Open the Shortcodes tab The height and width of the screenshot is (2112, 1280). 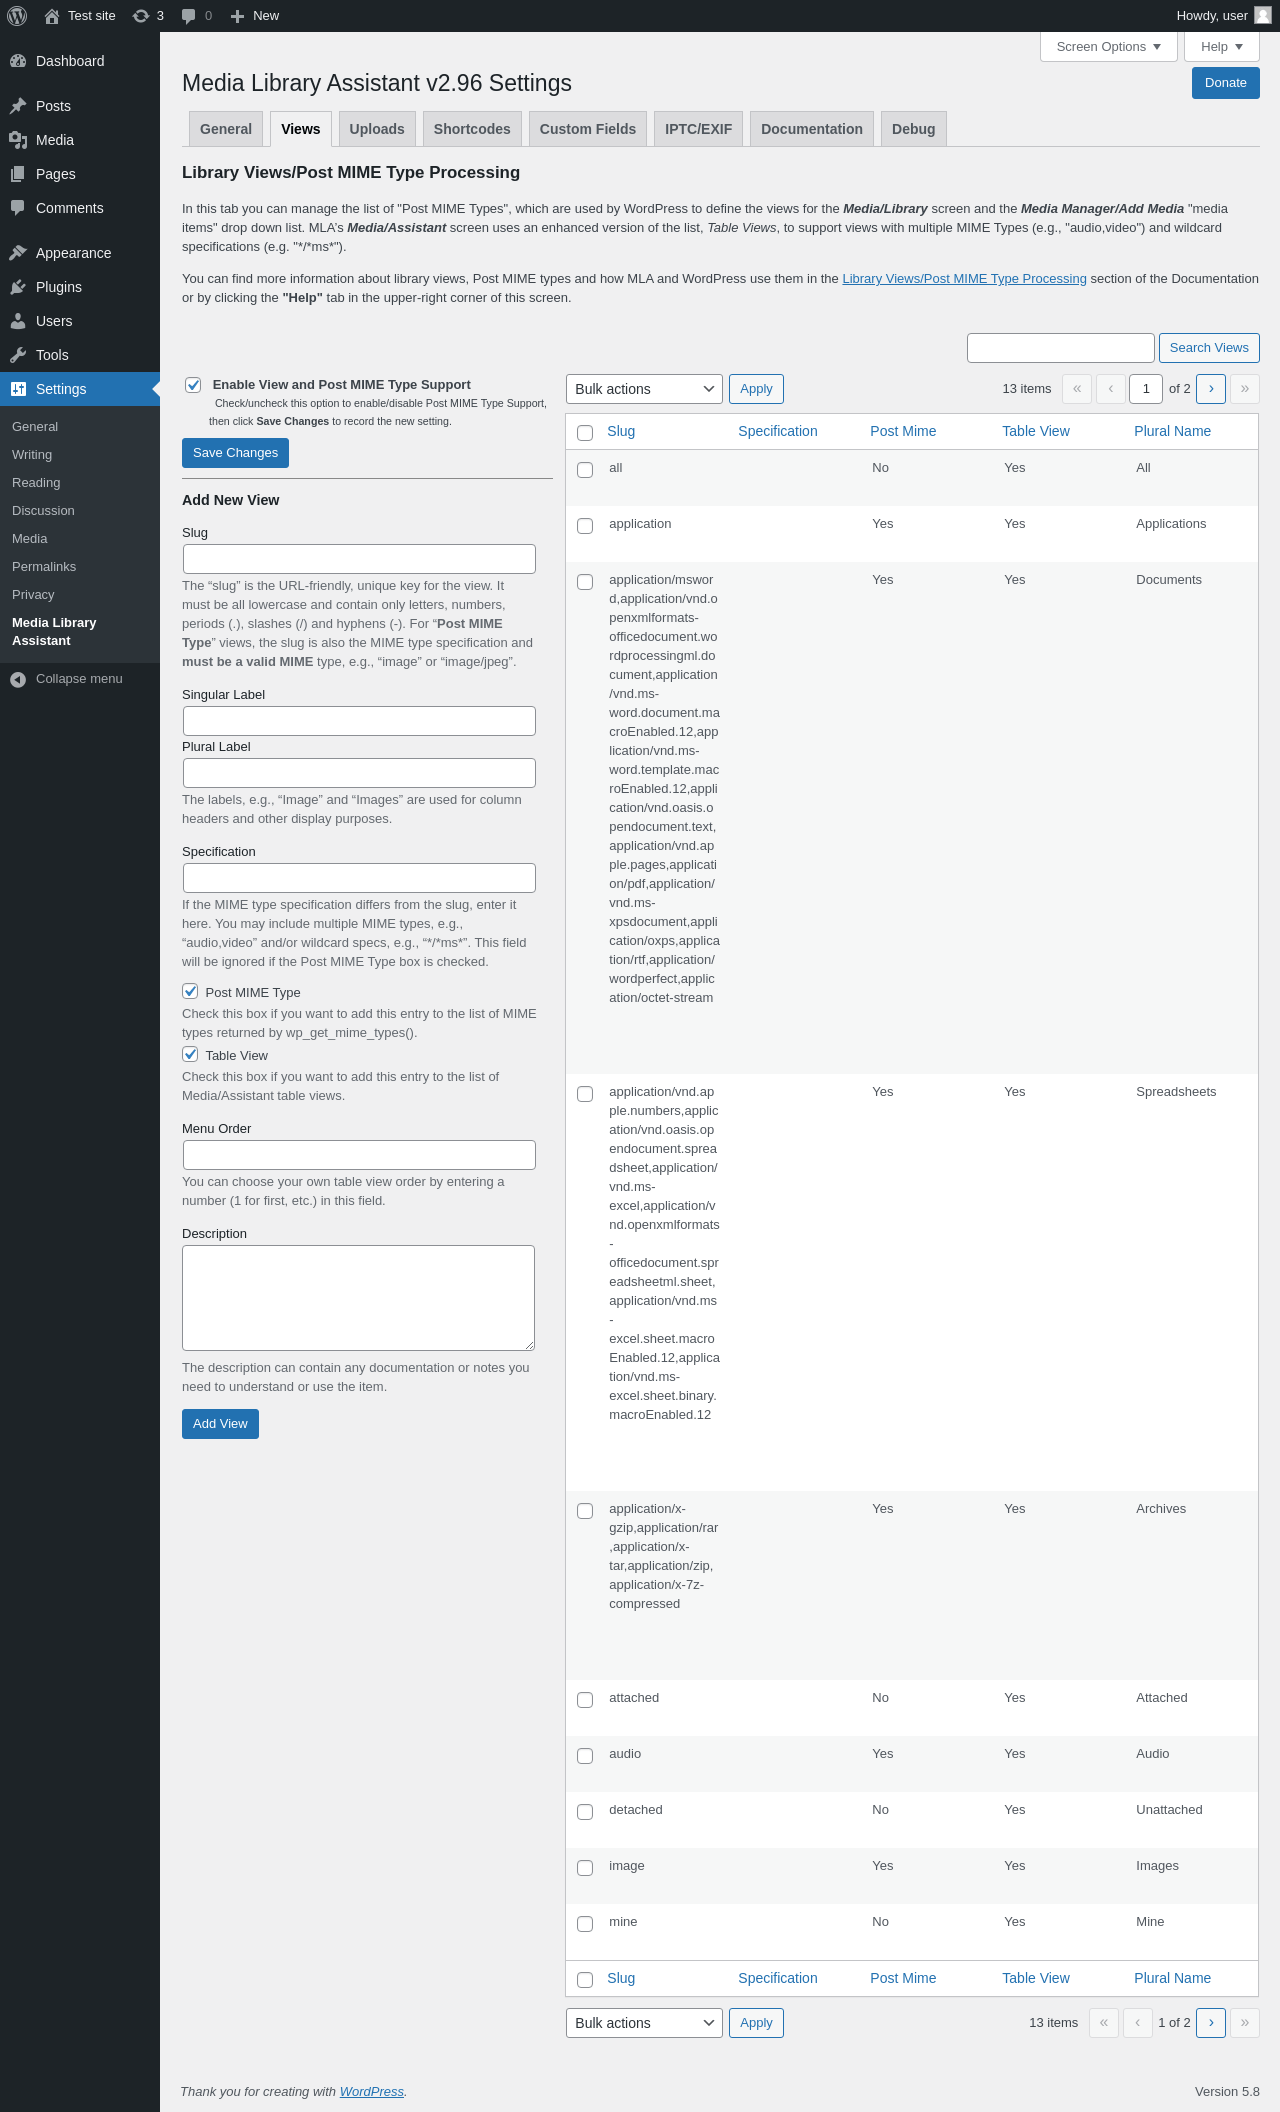pyautogui.click(x=472, y=129)
